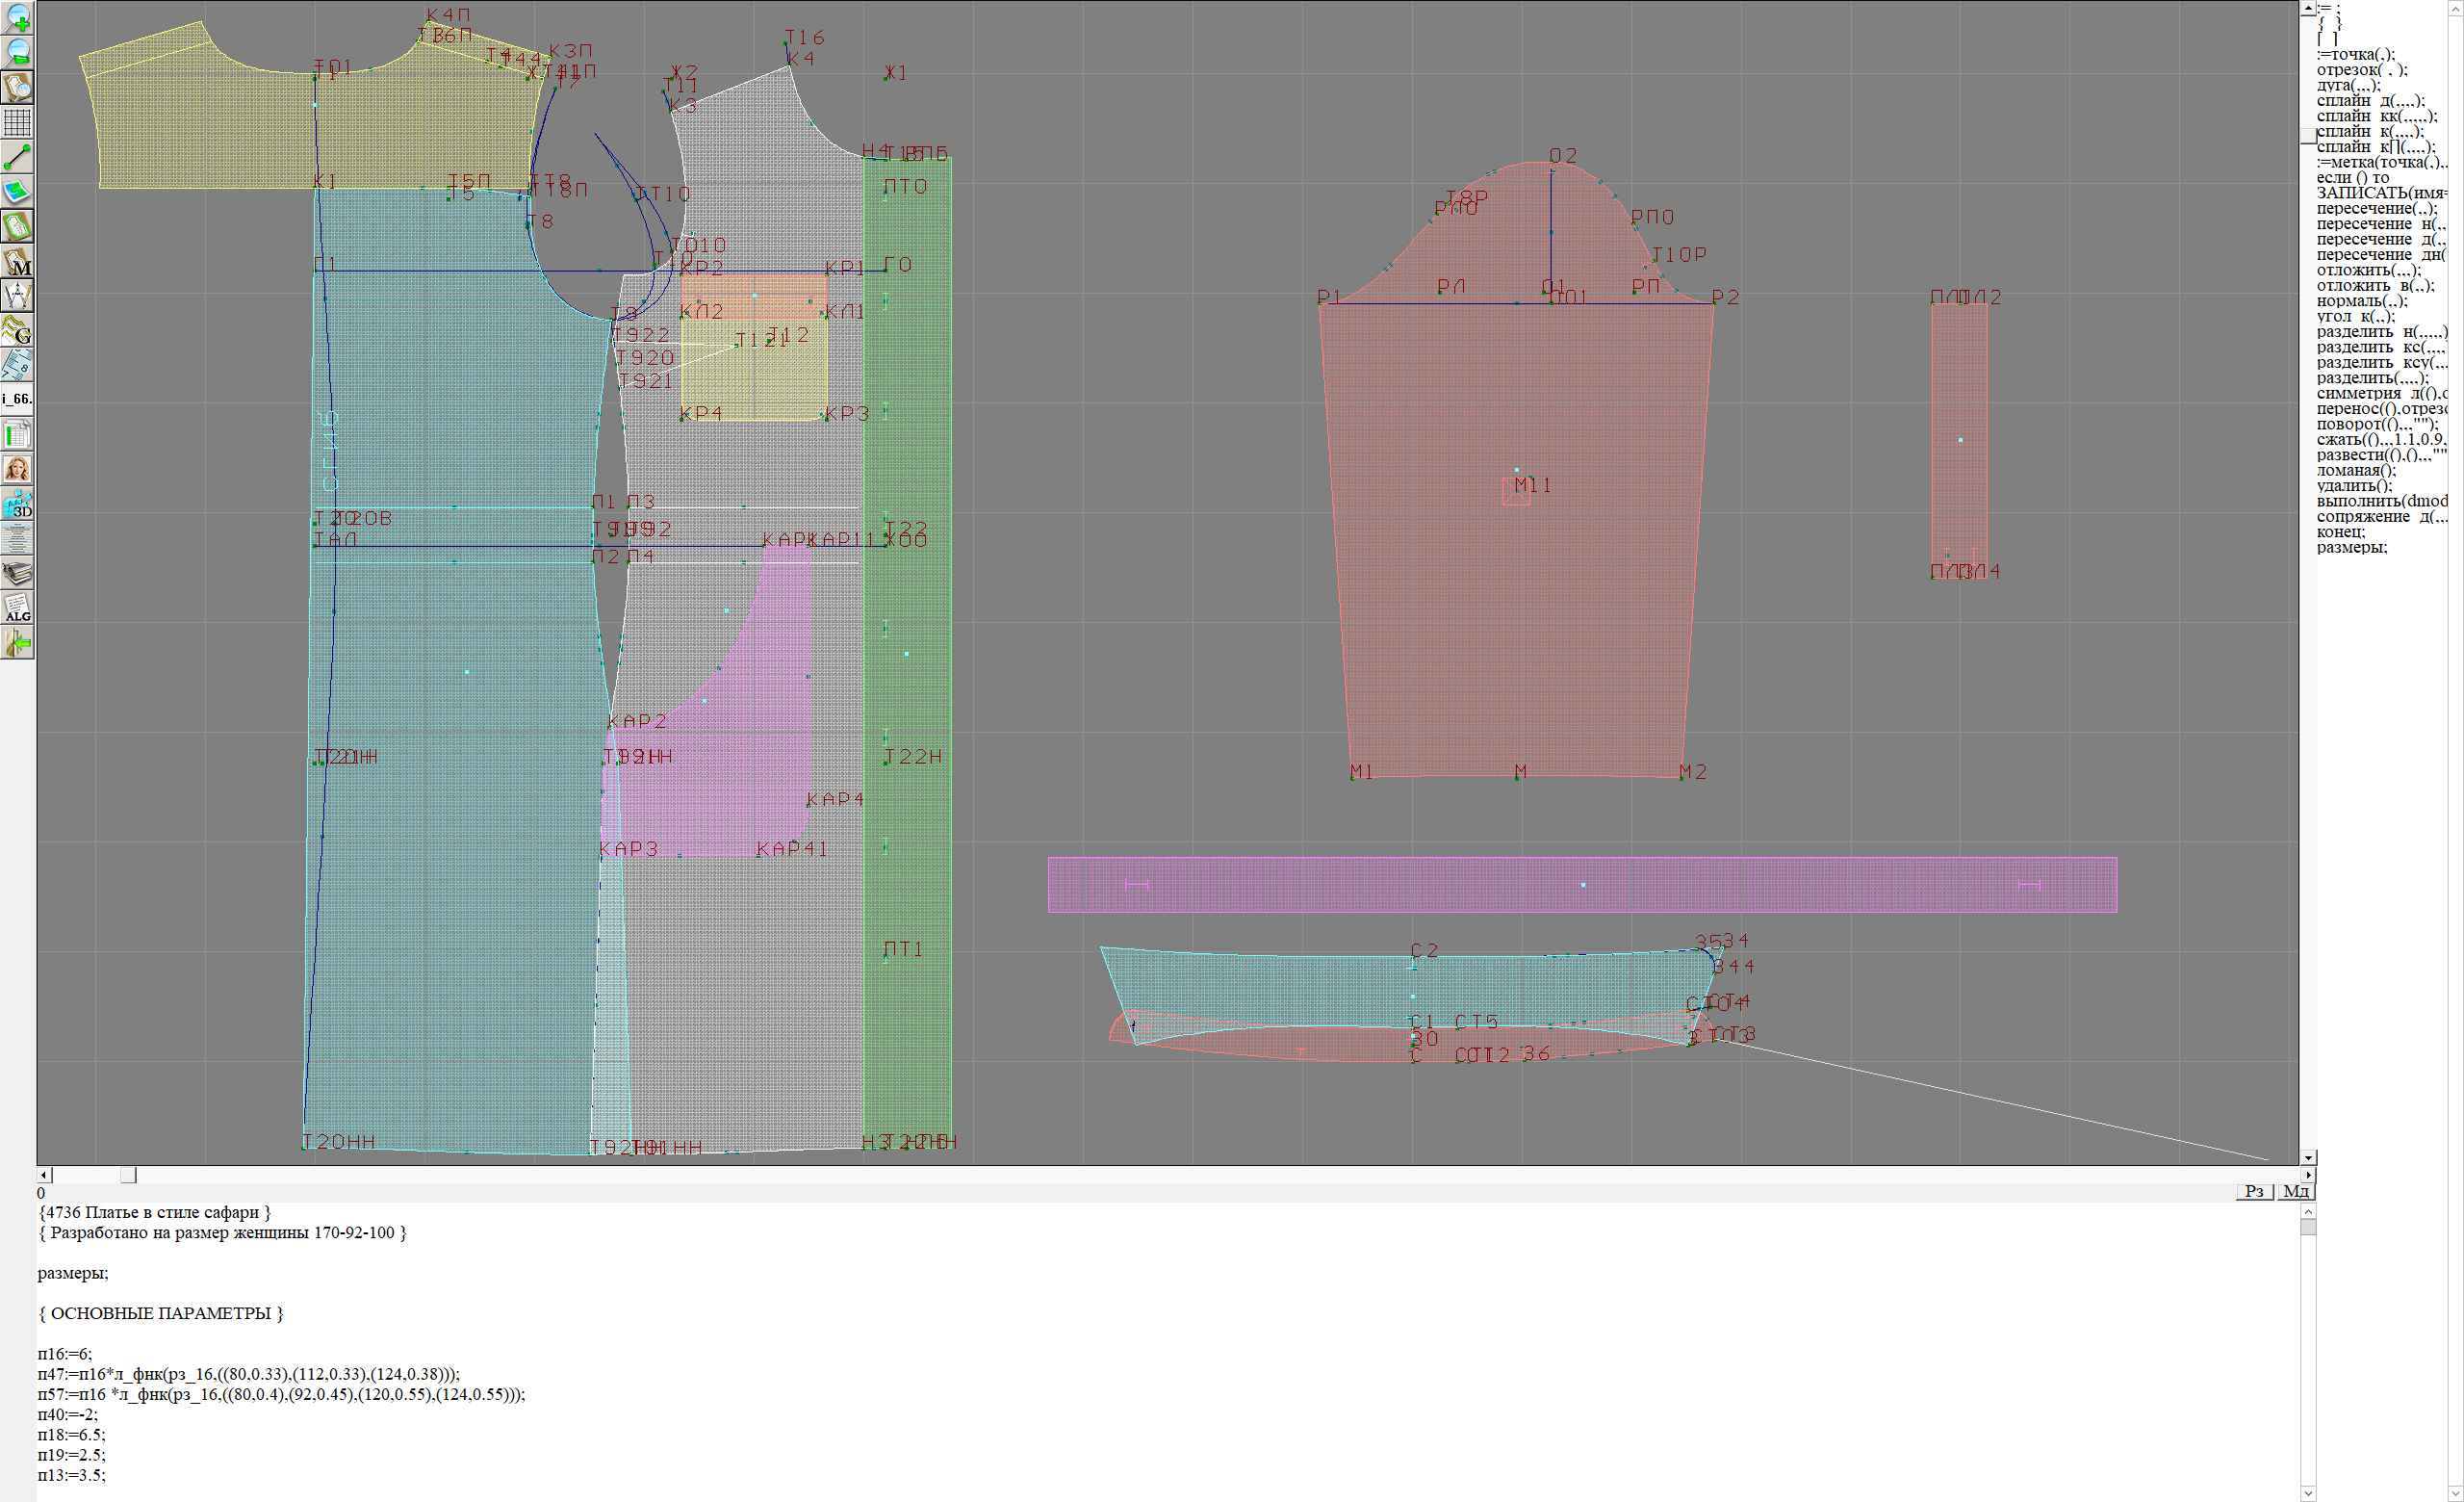Viewport: 2464px width, 1502px height.
Task: Click the green arrow exit icon
Action: click(x=18, y=643)
